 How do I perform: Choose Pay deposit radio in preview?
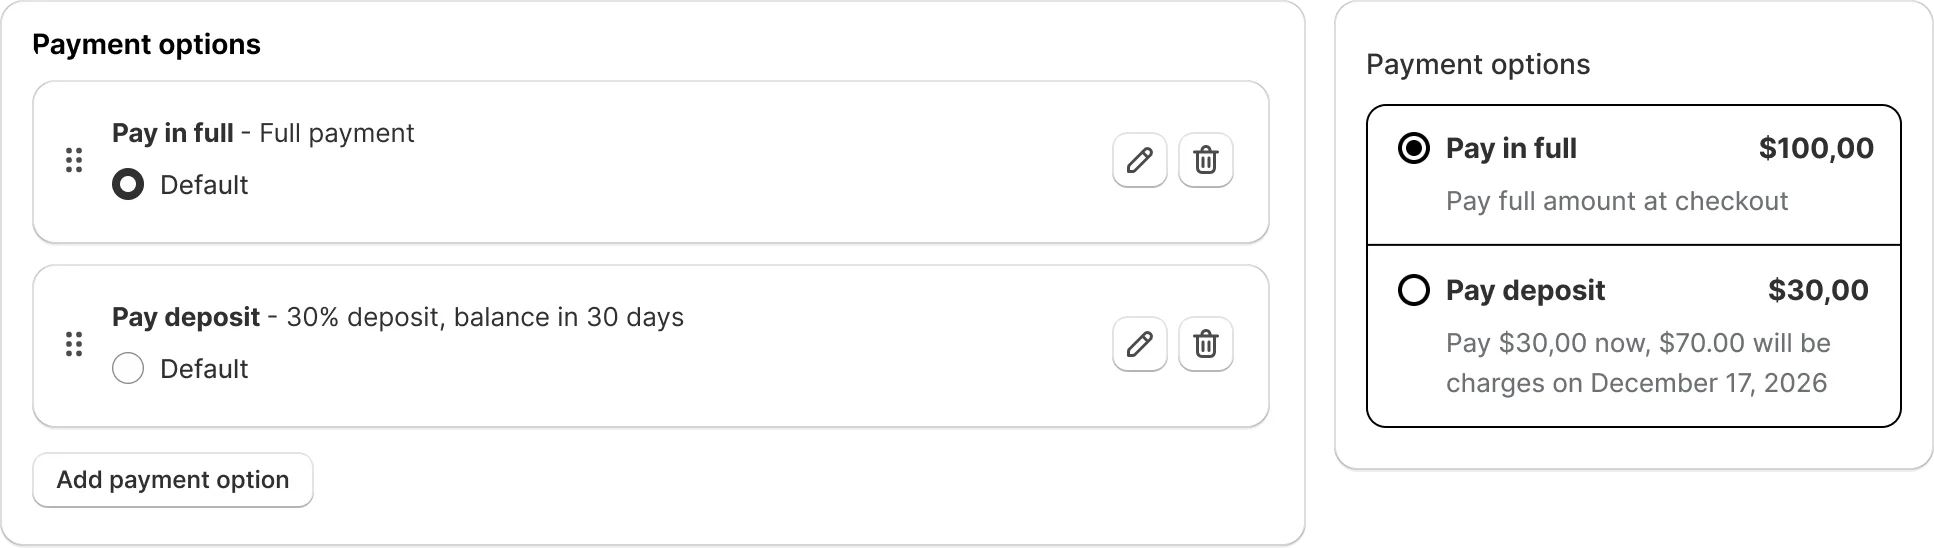click(1413, 291)
